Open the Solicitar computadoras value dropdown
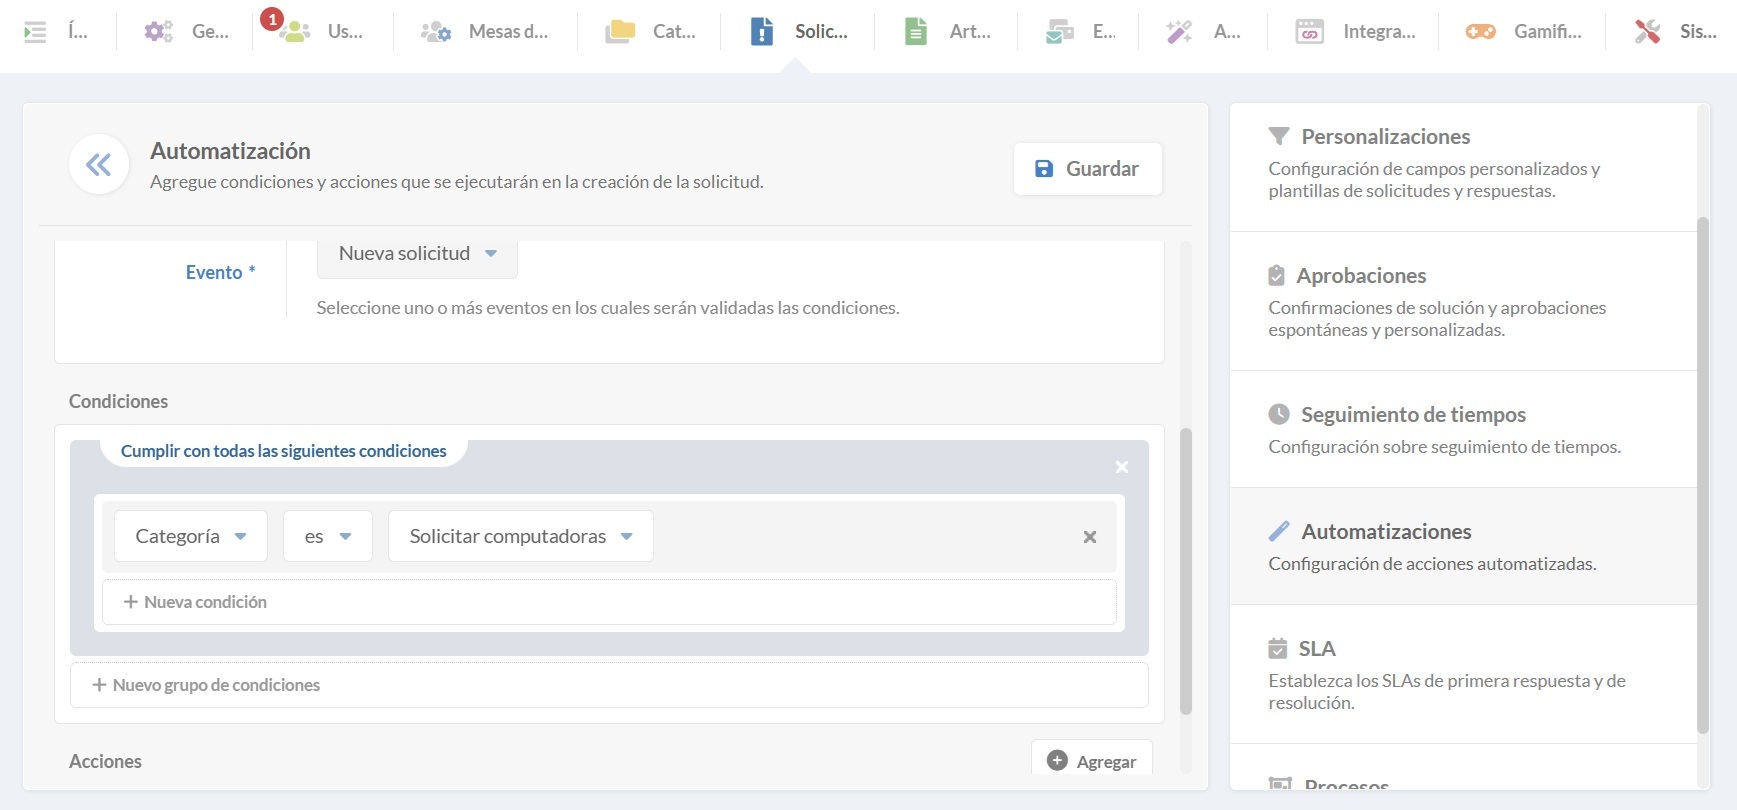Screen dimensions: 1737x810 pos(520,537)
